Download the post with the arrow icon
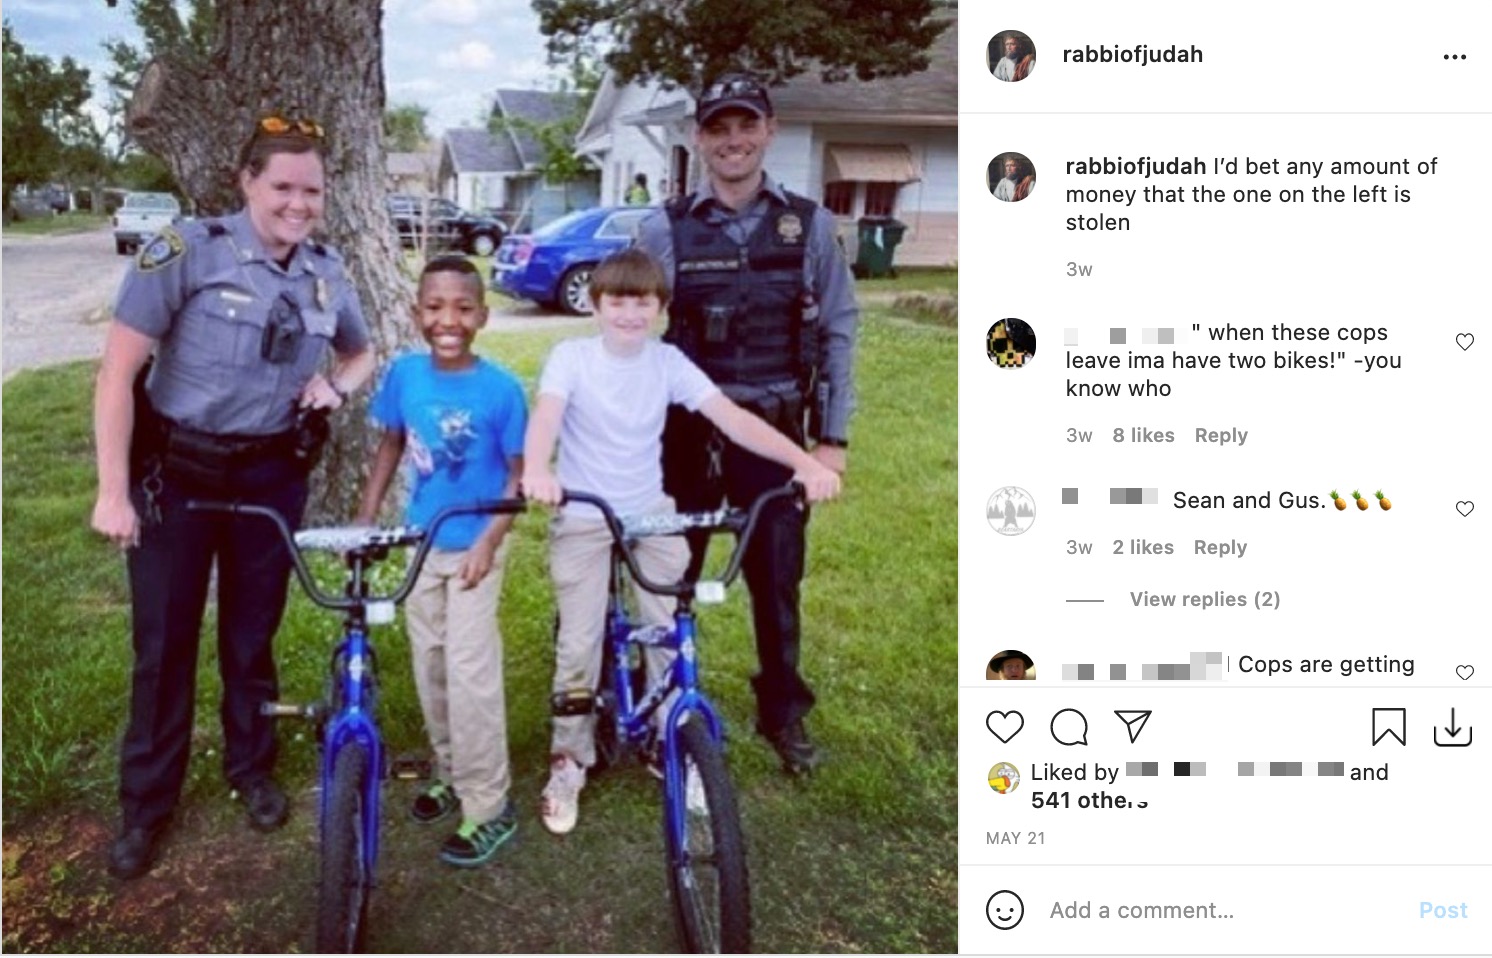Screen dimensions: 1492x958 (1453, 727)
